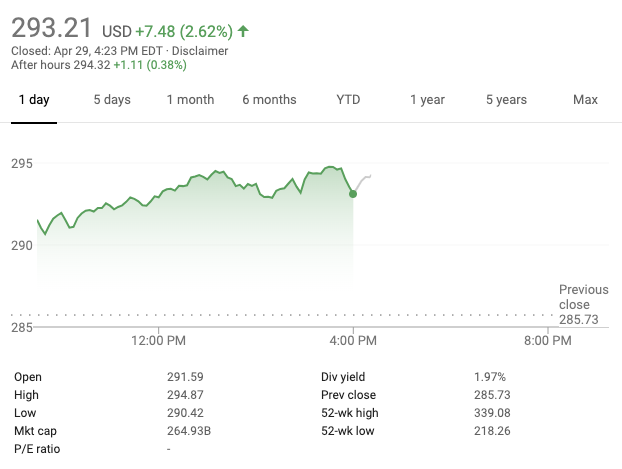Open the 6 months tab
This screenshot has width=622, height=469.
point(269,100)
